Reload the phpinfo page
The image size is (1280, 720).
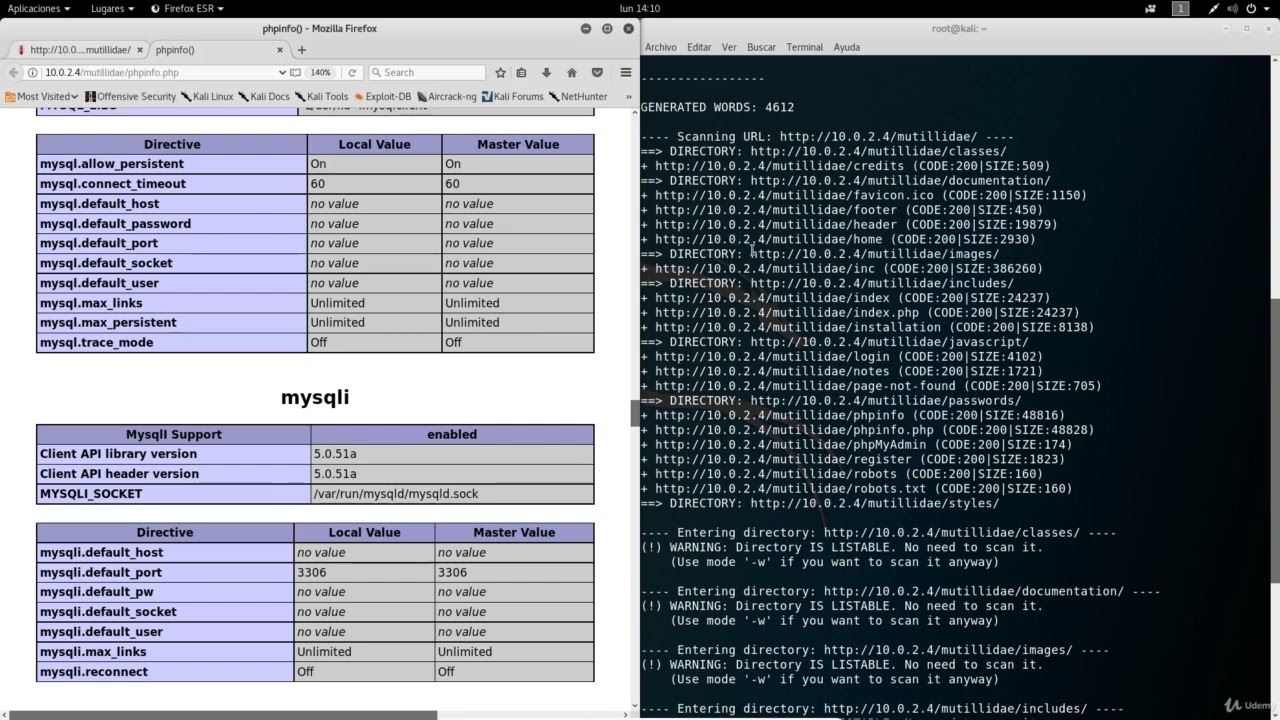coord(352,73)
